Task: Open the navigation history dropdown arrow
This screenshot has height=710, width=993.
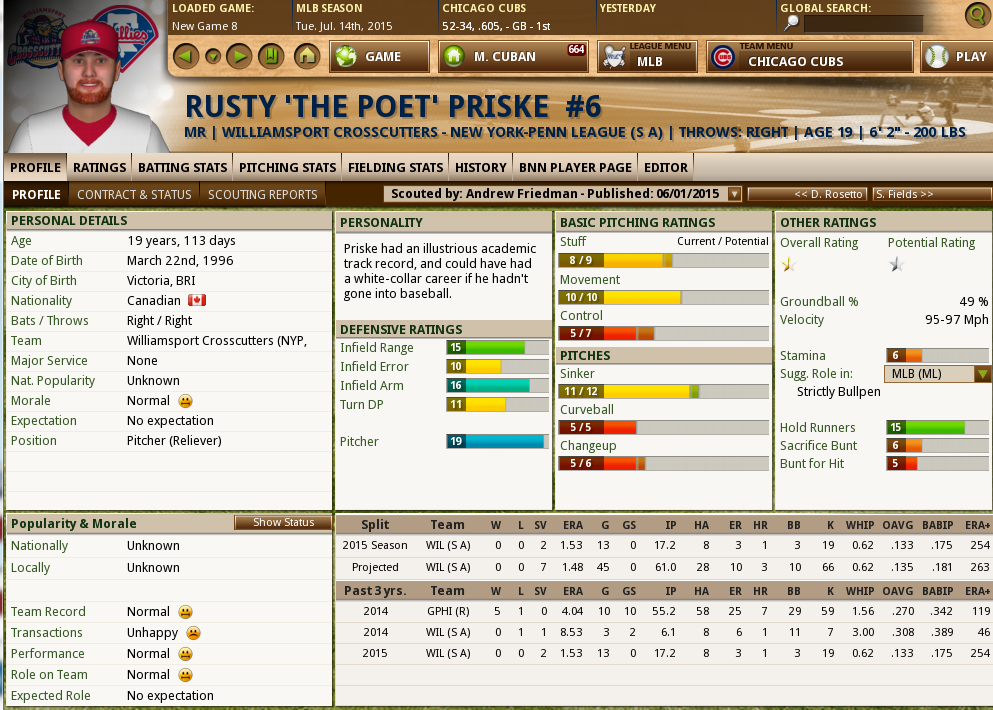Action: pos(212,57)
